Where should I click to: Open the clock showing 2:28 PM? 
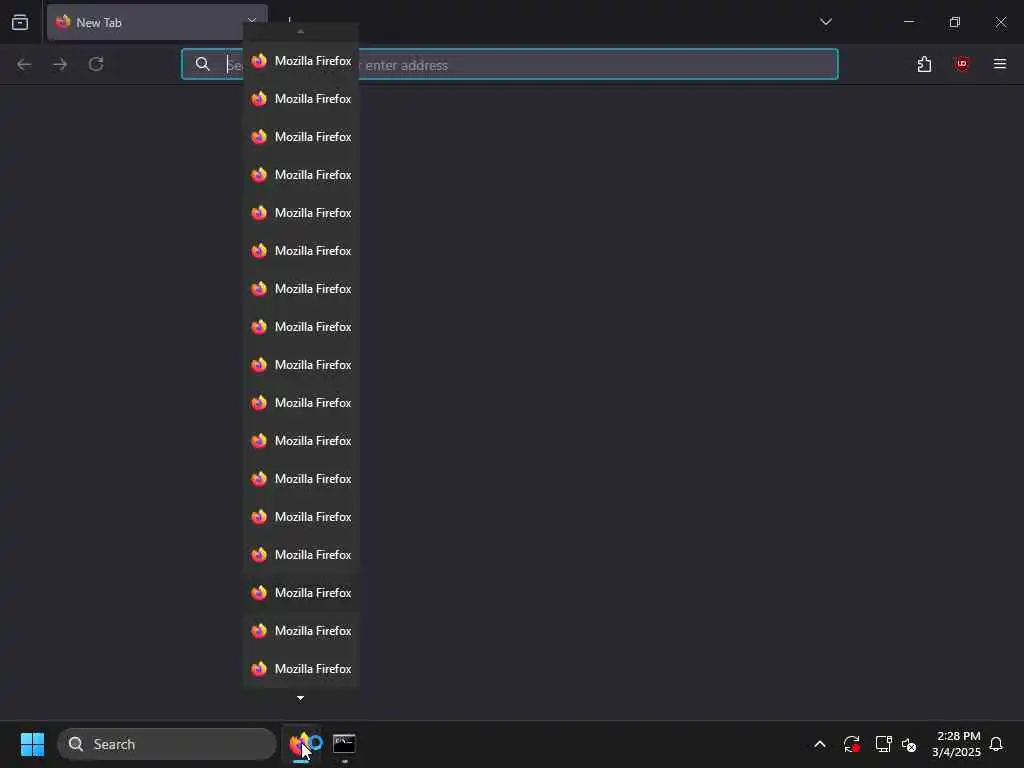coord(956,744)
